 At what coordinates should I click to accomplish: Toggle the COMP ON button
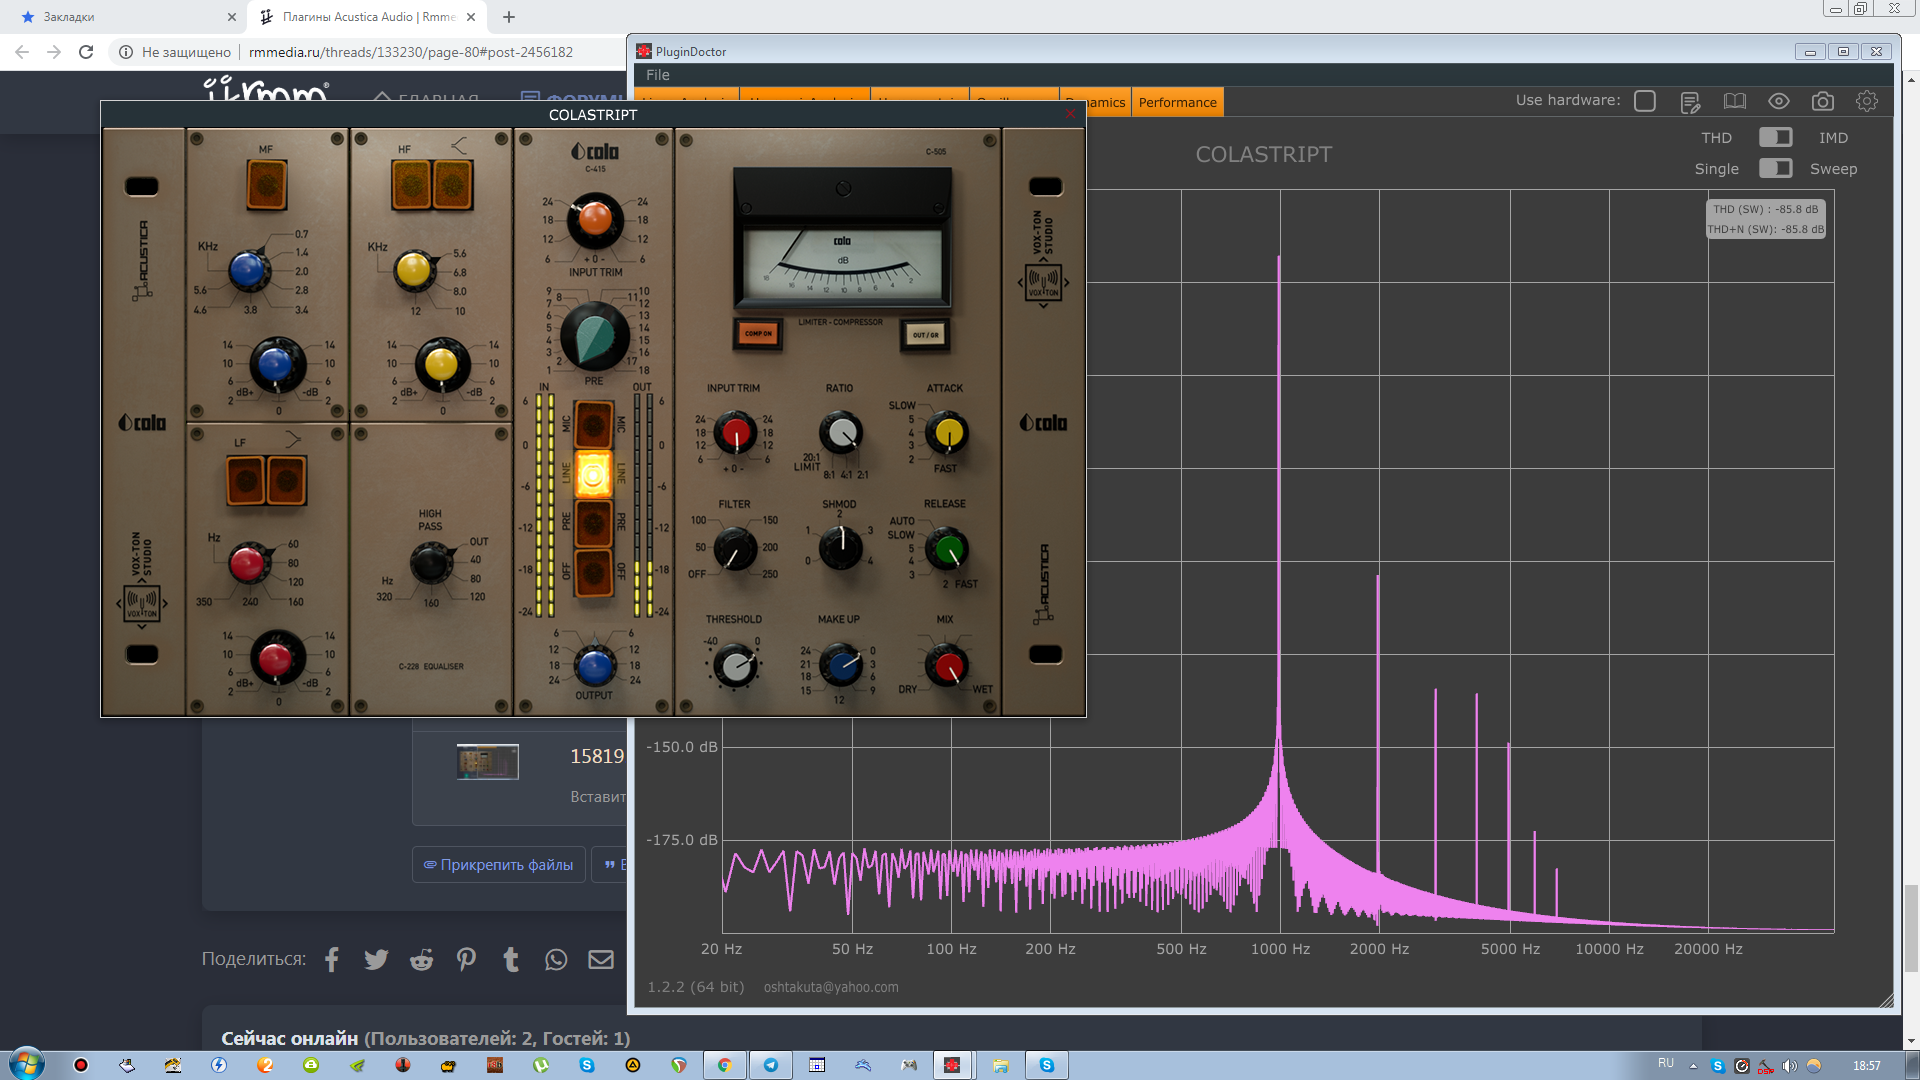pos(758,333)
